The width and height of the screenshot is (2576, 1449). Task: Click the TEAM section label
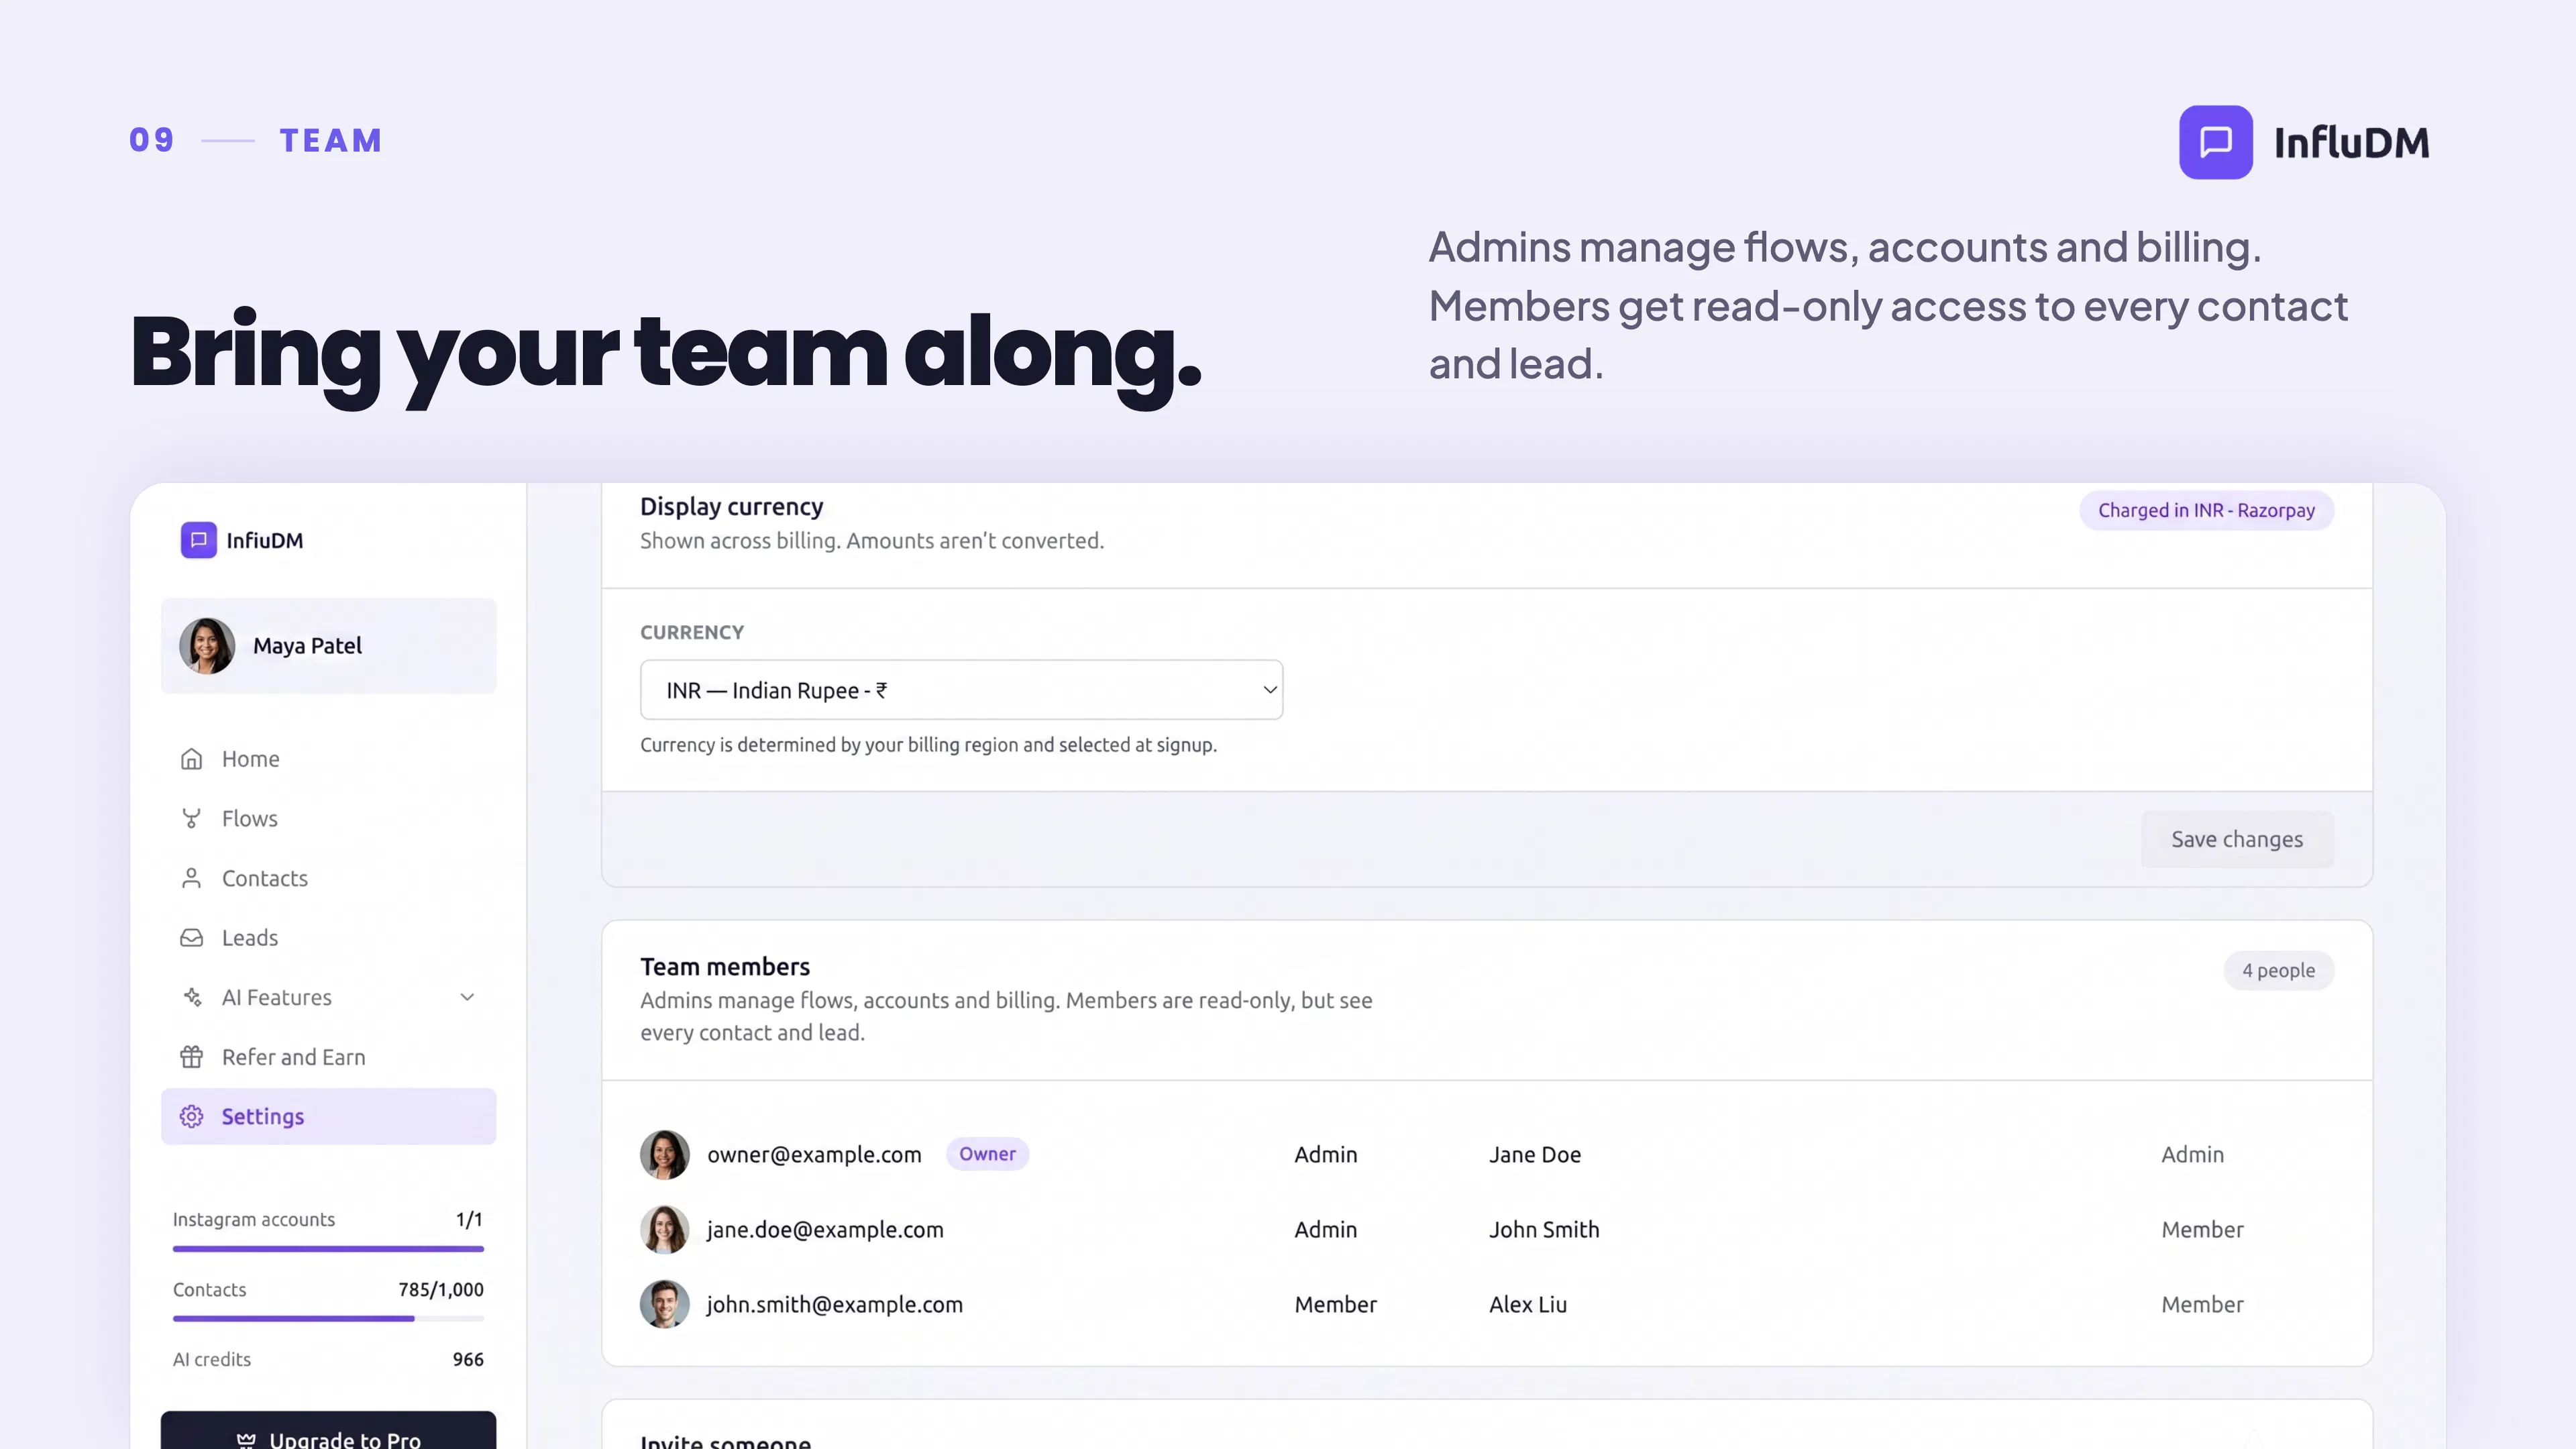[x=331, y=140]
